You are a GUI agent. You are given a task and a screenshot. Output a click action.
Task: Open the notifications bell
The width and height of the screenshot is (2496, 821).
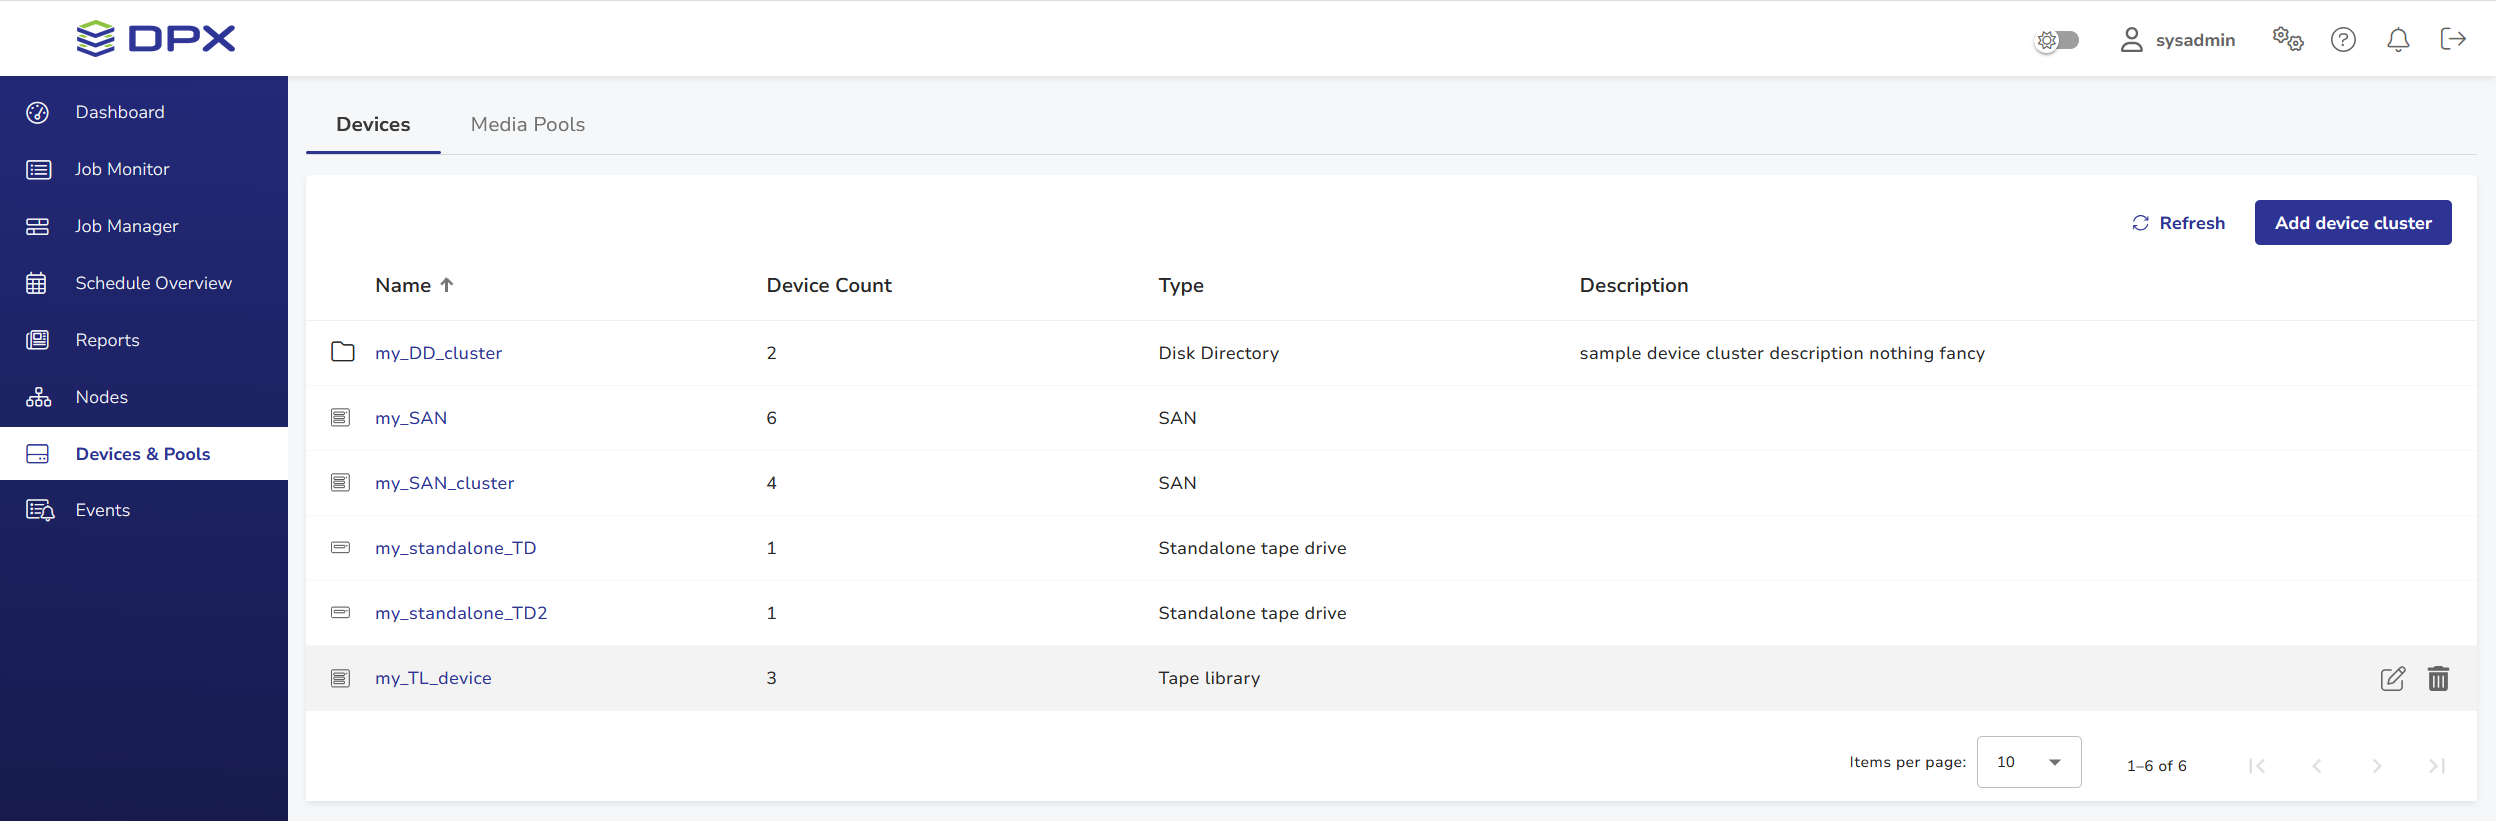coord(2398,39)
